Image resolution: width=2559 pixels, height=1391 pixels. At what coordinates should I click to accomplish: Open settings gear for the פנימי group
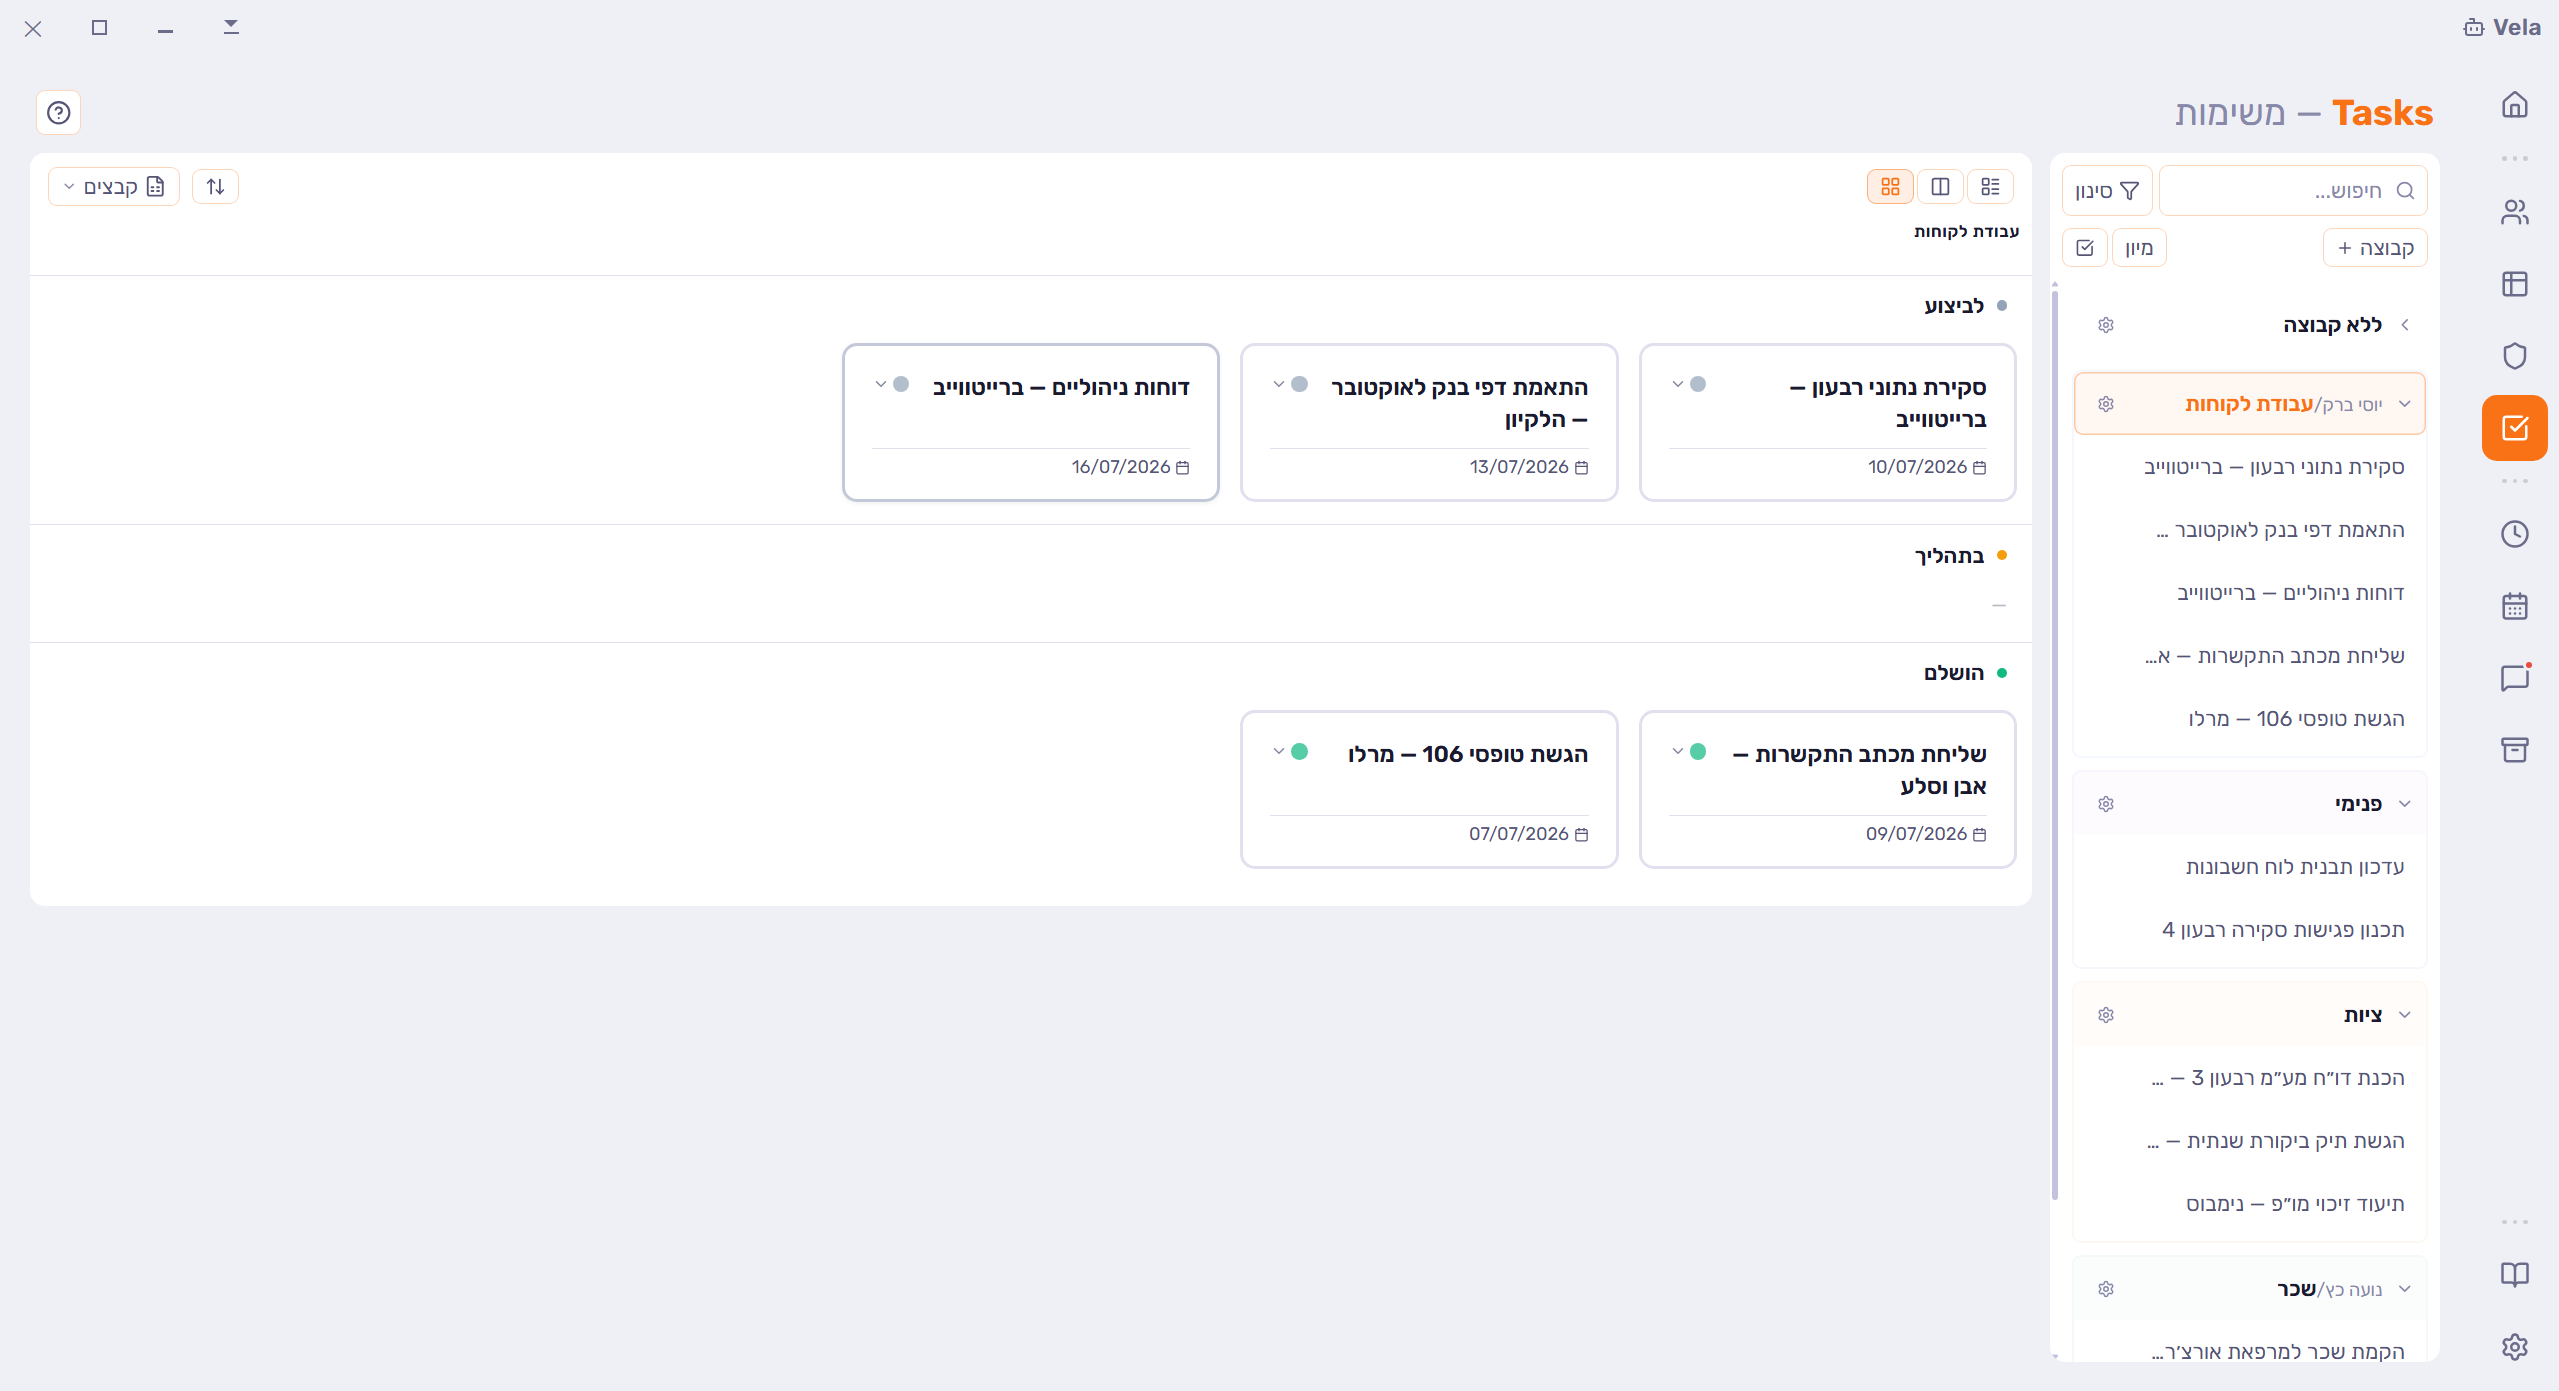click(2105, 804)
